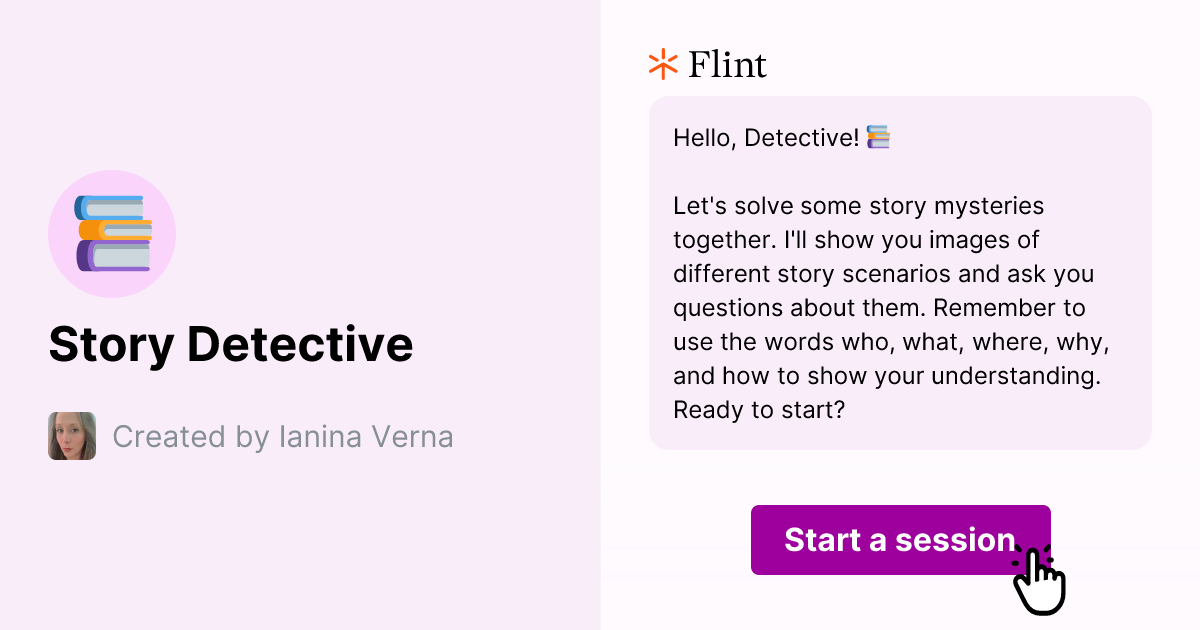This screenshot has height=630, width=1200.
Task: Click the Created by Ianina Verna link
Action: [284, 436]
